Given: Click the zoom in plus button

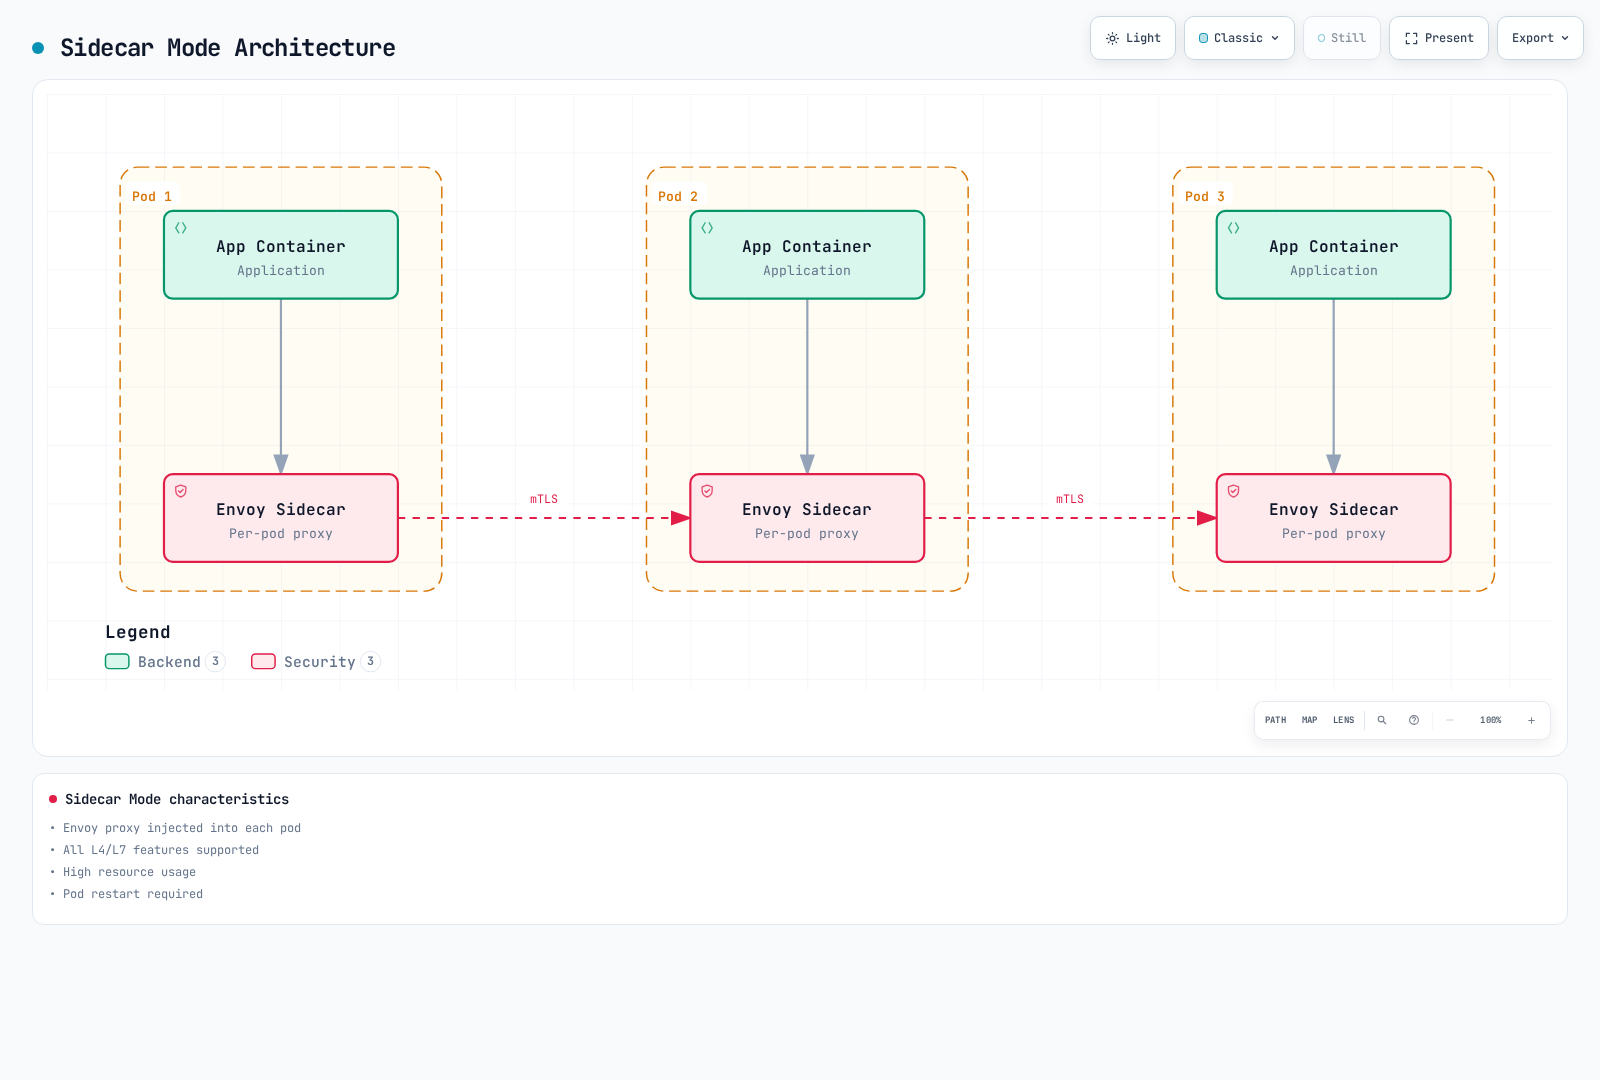Looking at the screenshot, I should click(x=1531, y=720).
